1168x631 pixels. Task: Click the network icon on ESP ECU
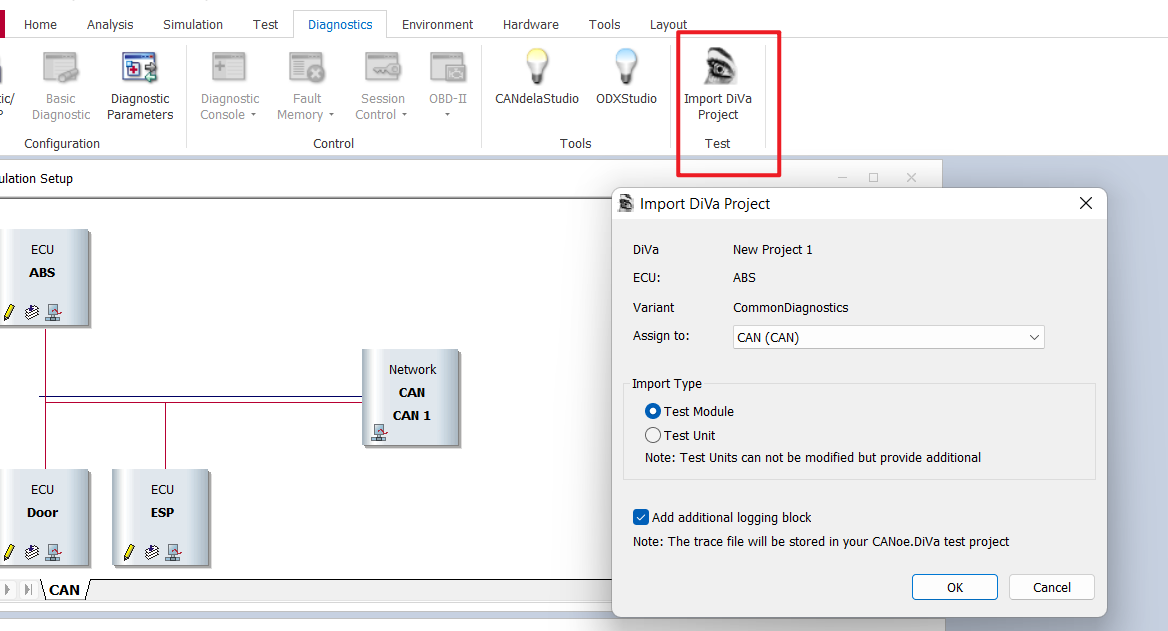tap(173, 552)
